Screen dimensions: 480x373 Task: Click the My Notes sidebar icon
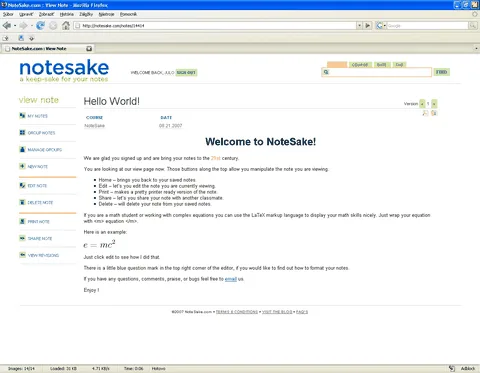tap(22, 116)
